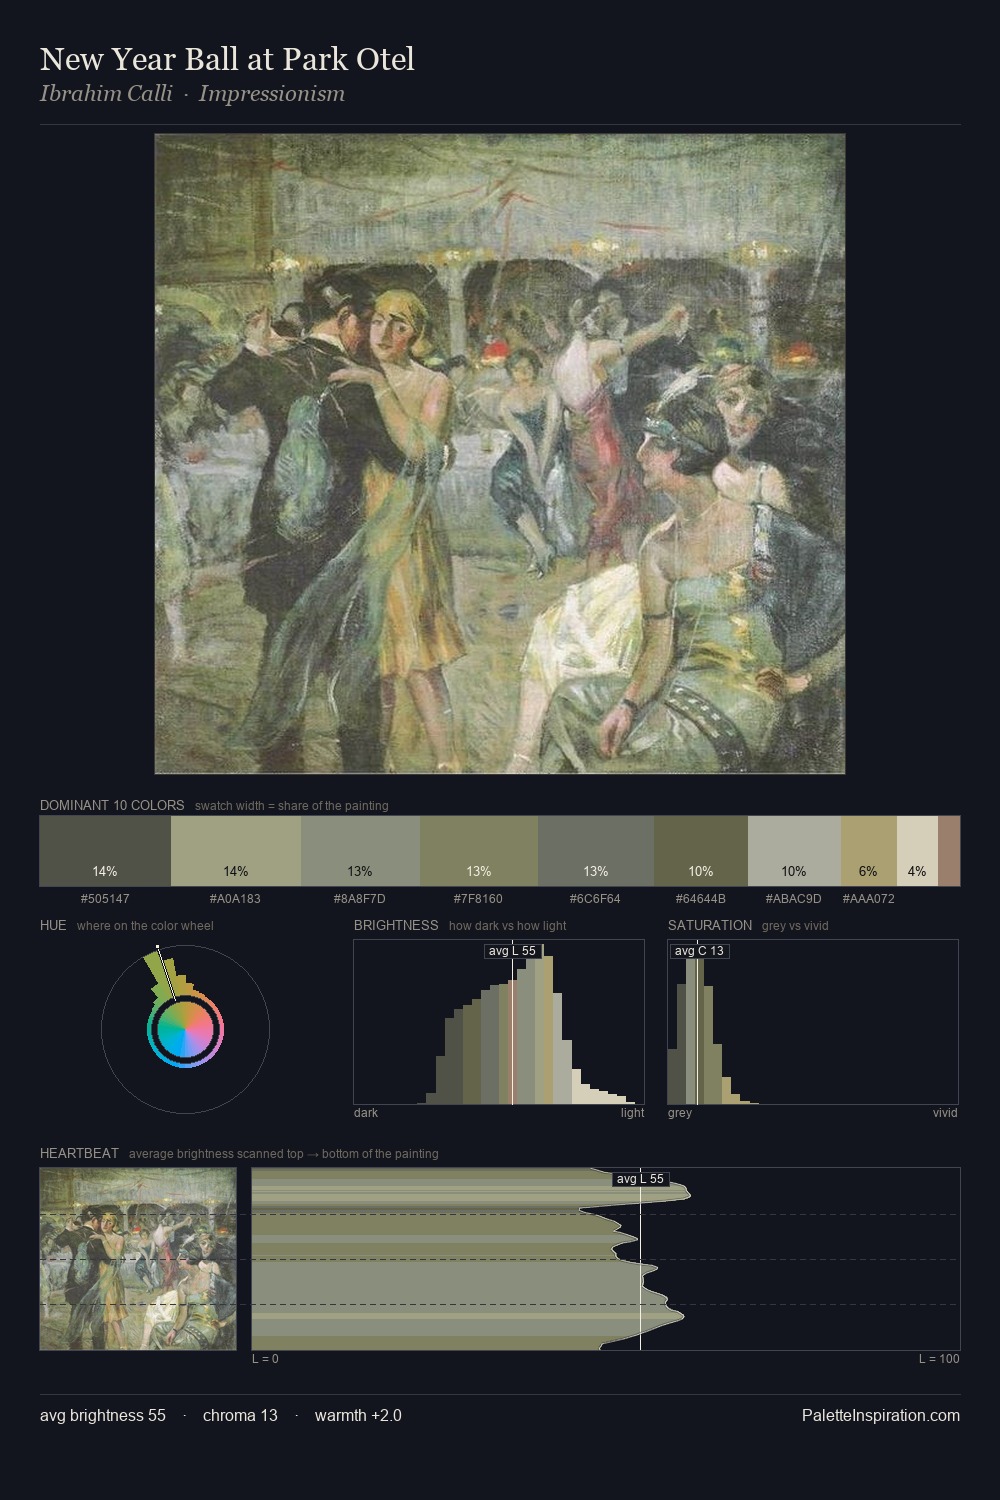1000x1500 pixels.
Task: Click the footer text warmth +2.0
Action: [x=358, y=1416]
